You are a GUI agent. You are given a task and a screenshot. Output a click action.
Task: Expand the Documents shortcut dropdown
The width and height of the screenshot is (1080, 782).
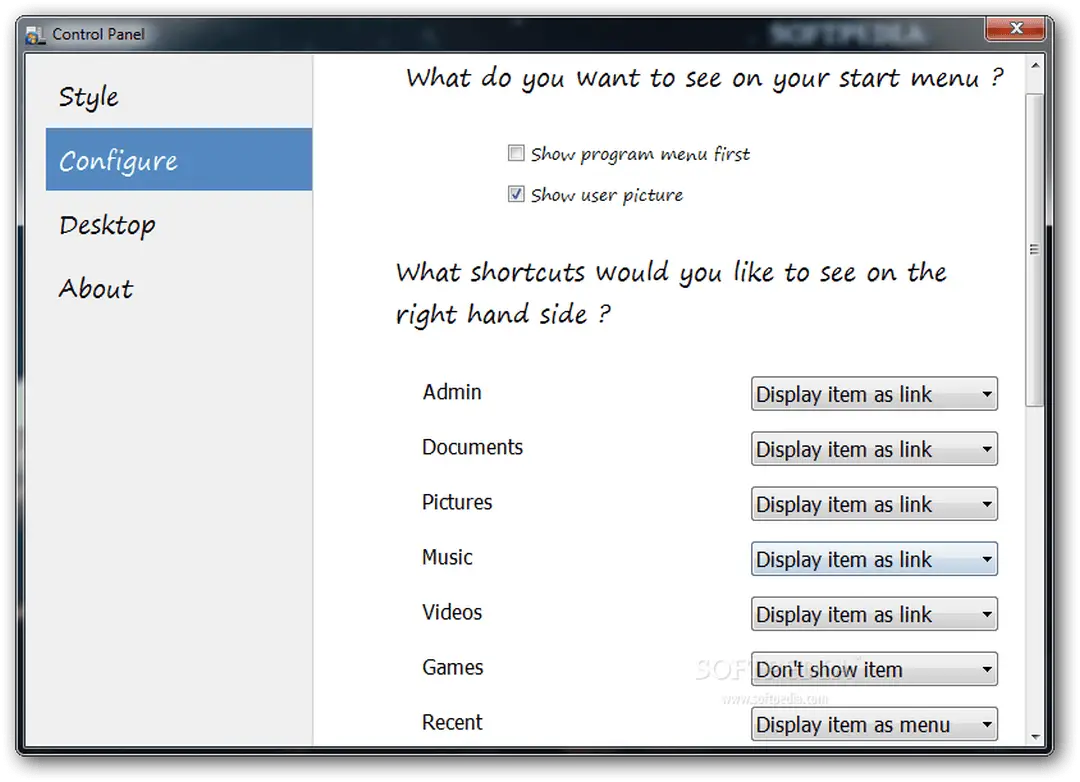coord(873,449)
